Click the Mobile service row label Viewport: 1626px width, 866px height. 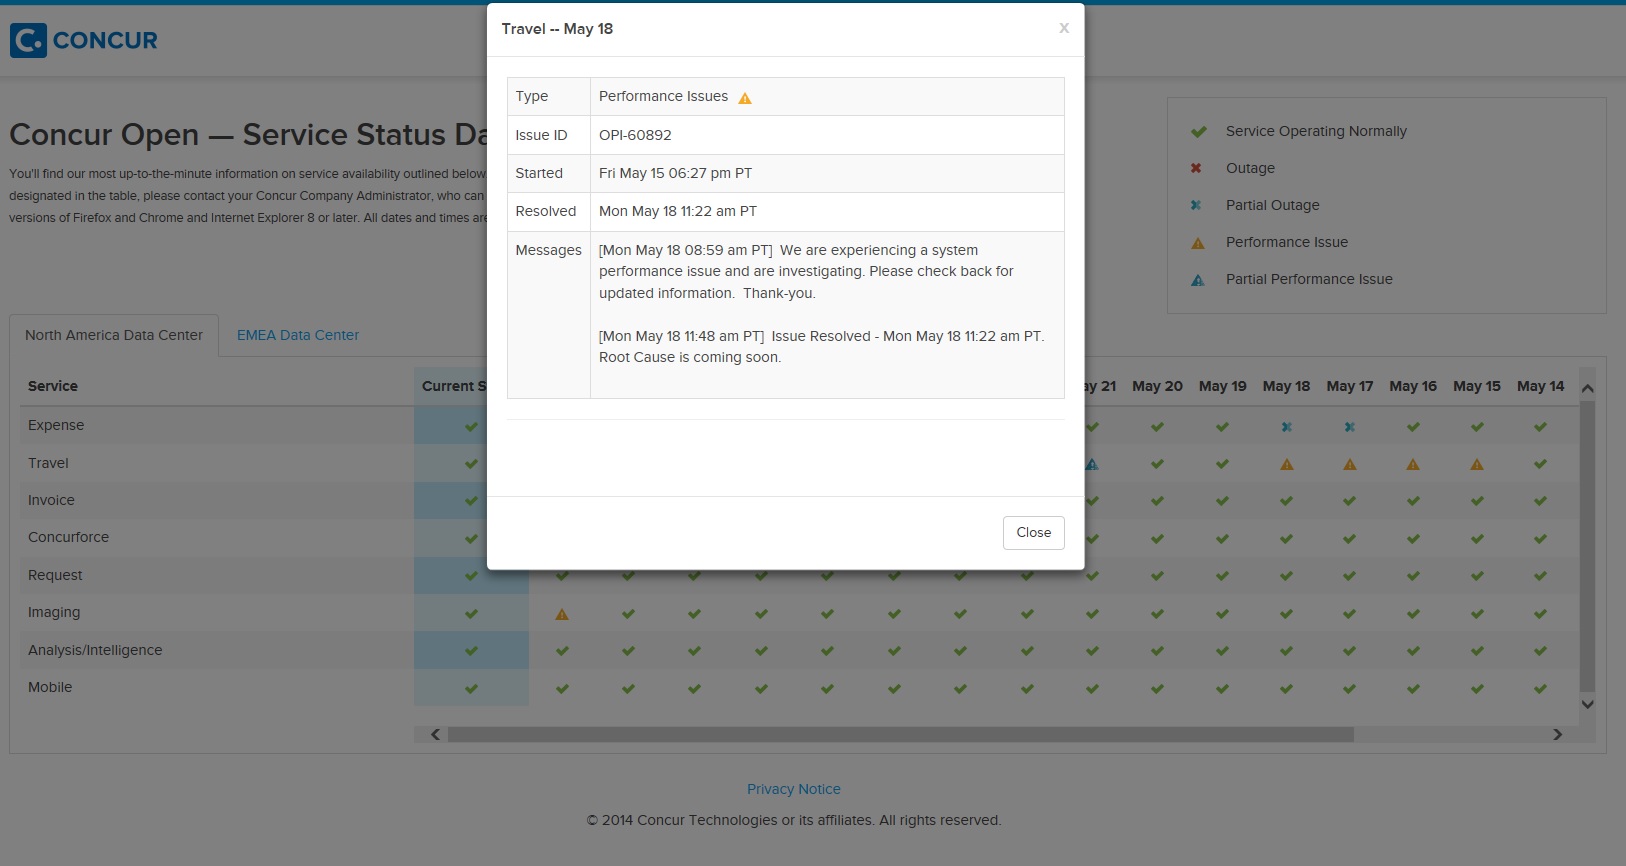coord(50,687)
